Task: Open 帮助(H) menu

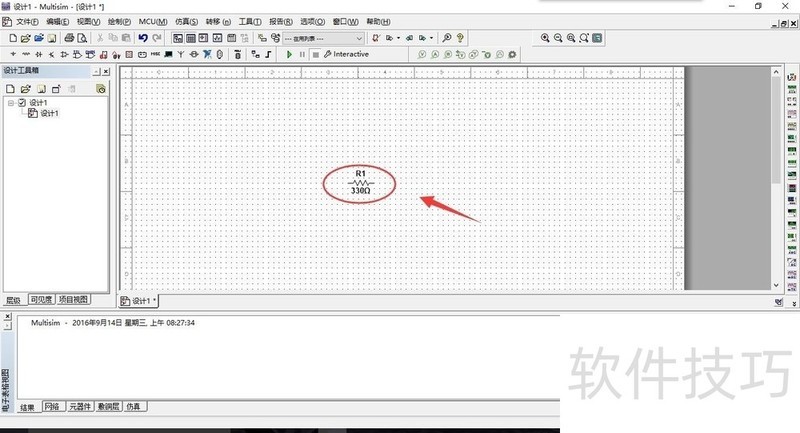Action: tap(378, 21)
